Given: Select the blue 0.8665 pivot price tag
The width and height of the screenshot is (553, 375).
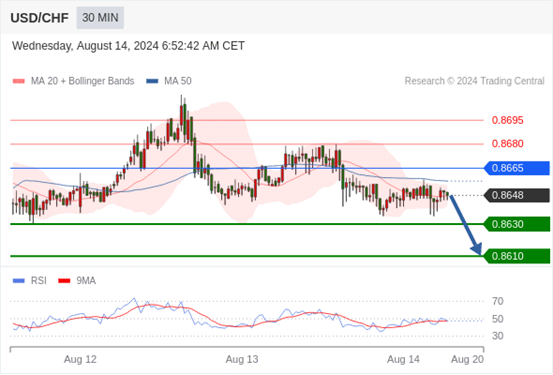Looking at the screenshot, I should click(517, 168).
